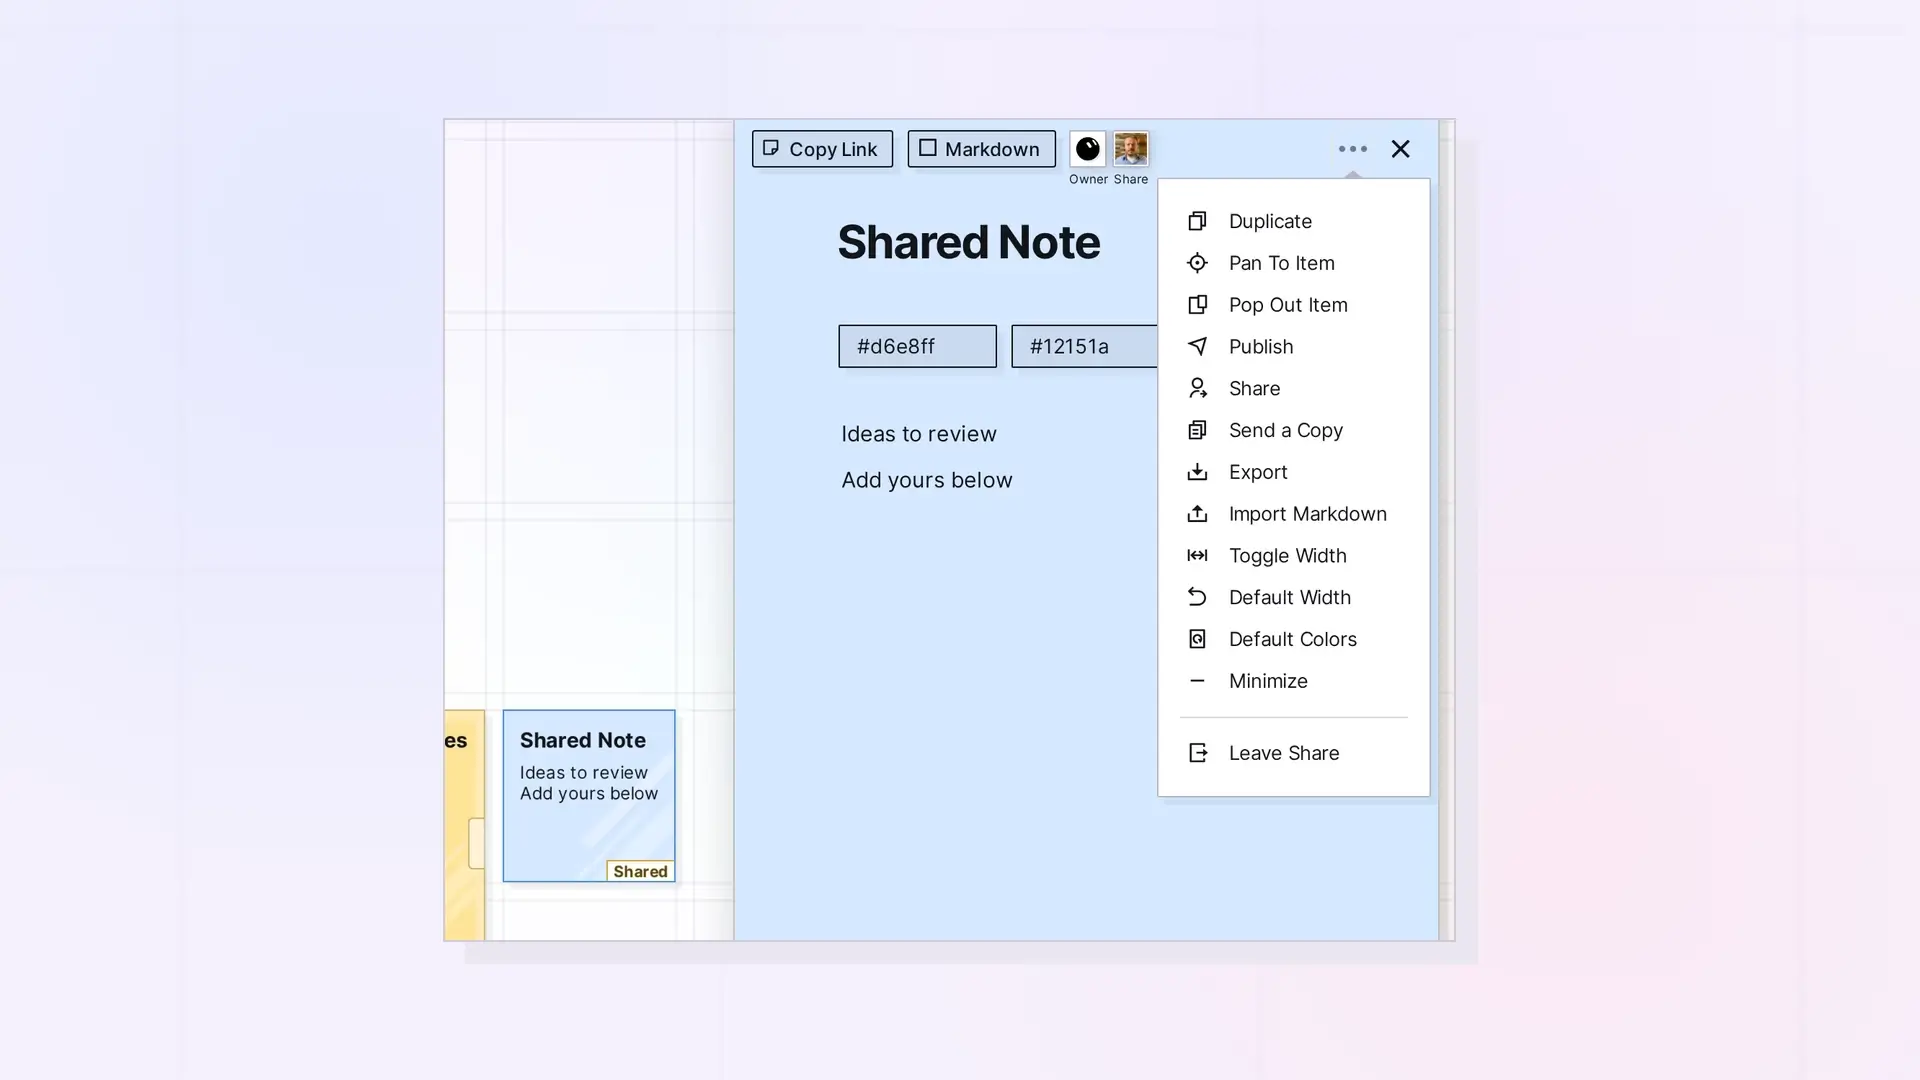Close the note panel with the X

1400,149
